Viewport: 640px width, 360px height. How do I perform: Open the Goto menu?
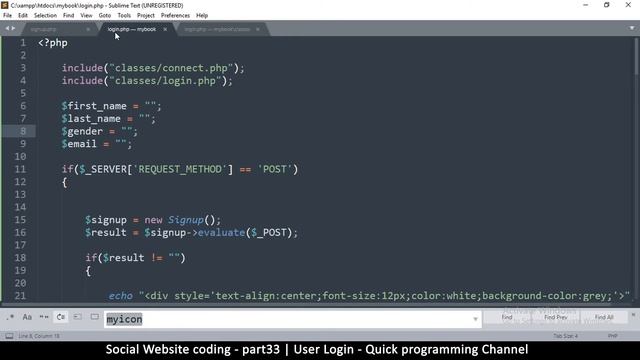104,16
